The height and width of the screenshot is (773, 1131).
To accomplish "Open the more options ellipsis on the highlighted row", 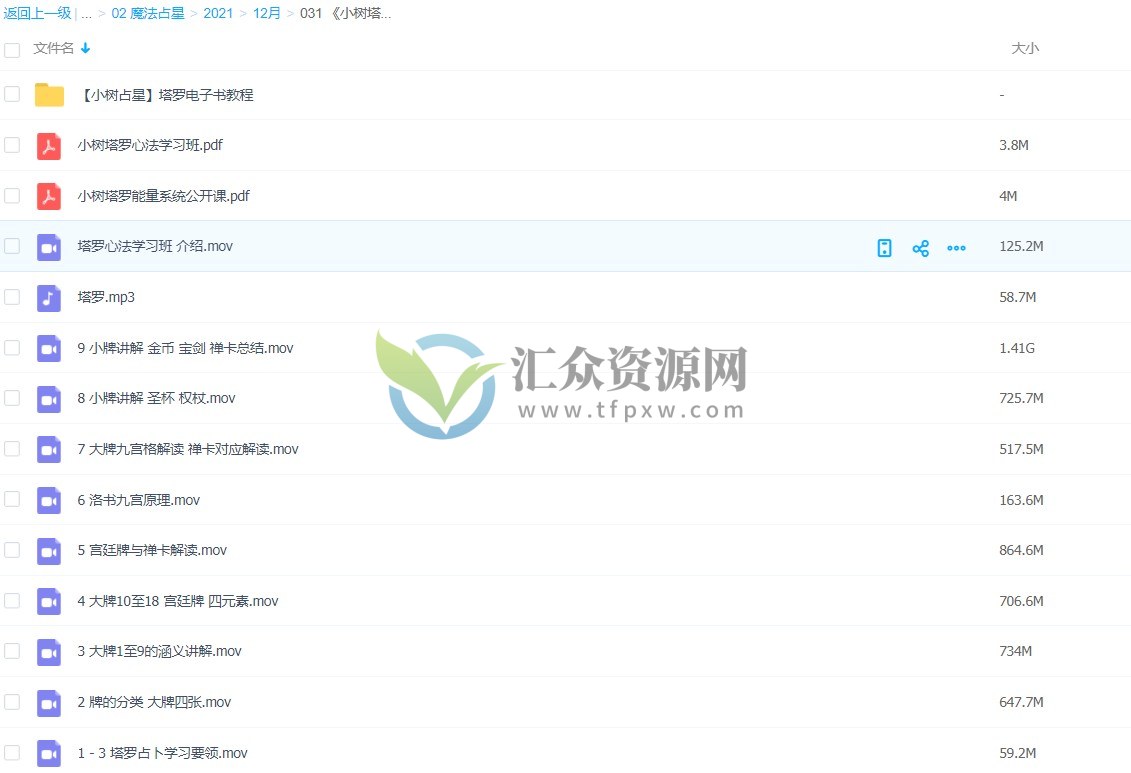I will click(956, 247).
